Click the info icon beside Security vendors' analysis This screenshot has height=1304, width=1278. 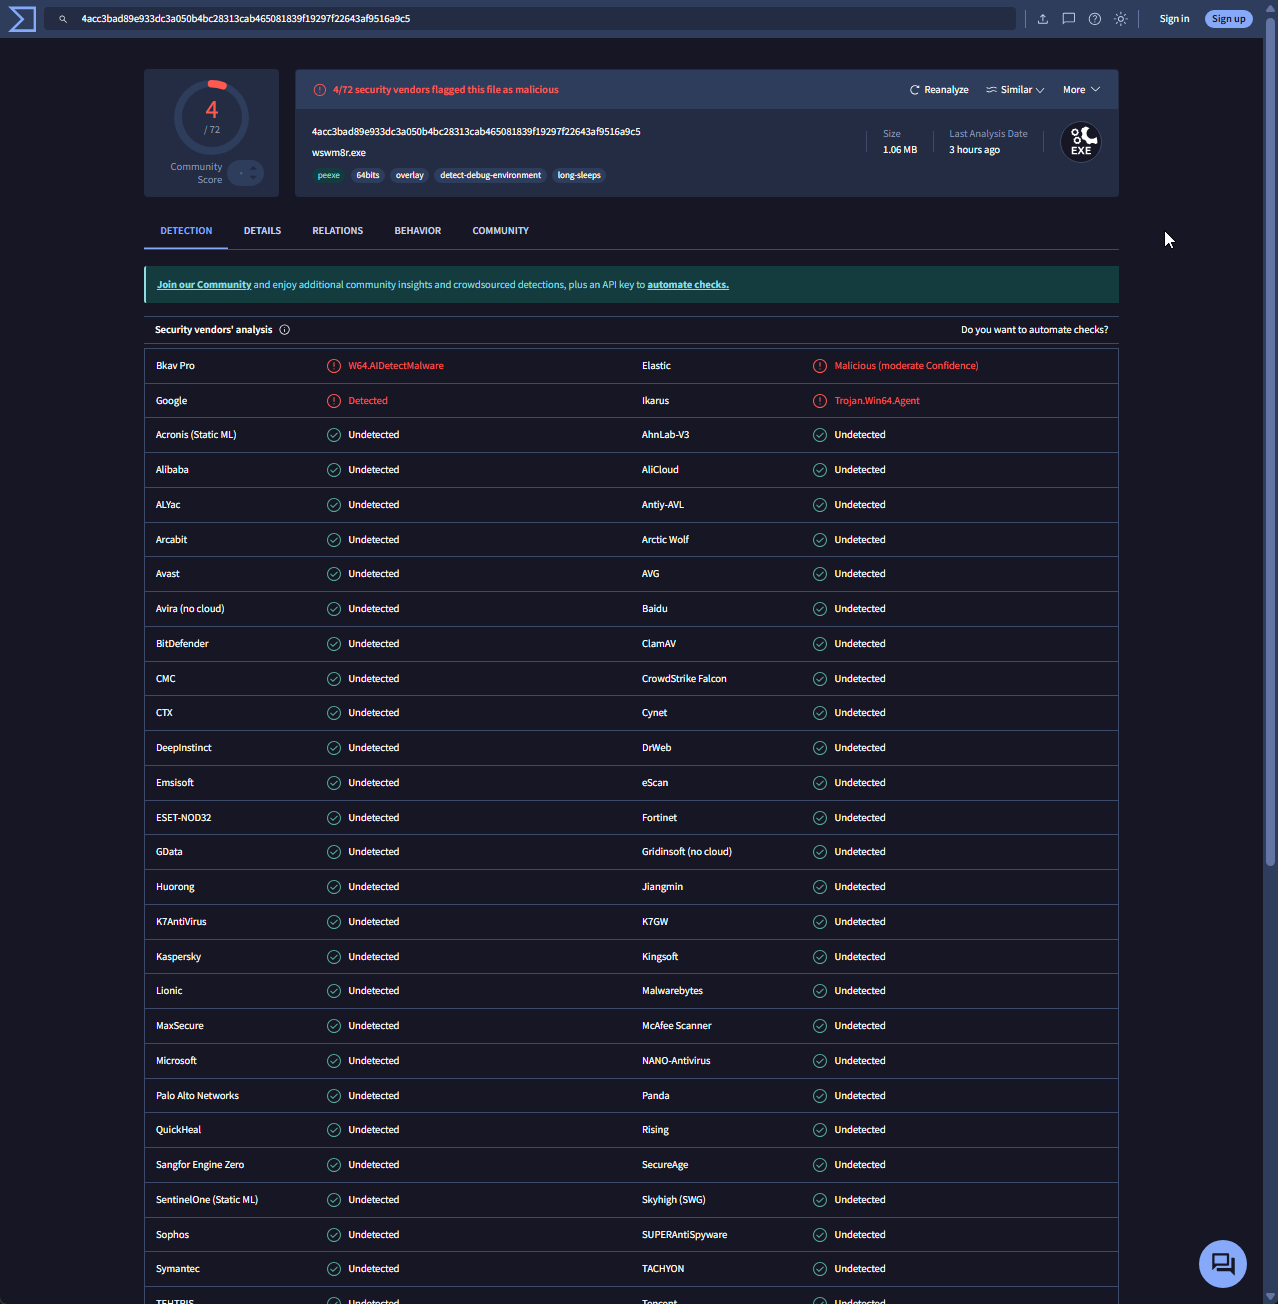(285, 330)
